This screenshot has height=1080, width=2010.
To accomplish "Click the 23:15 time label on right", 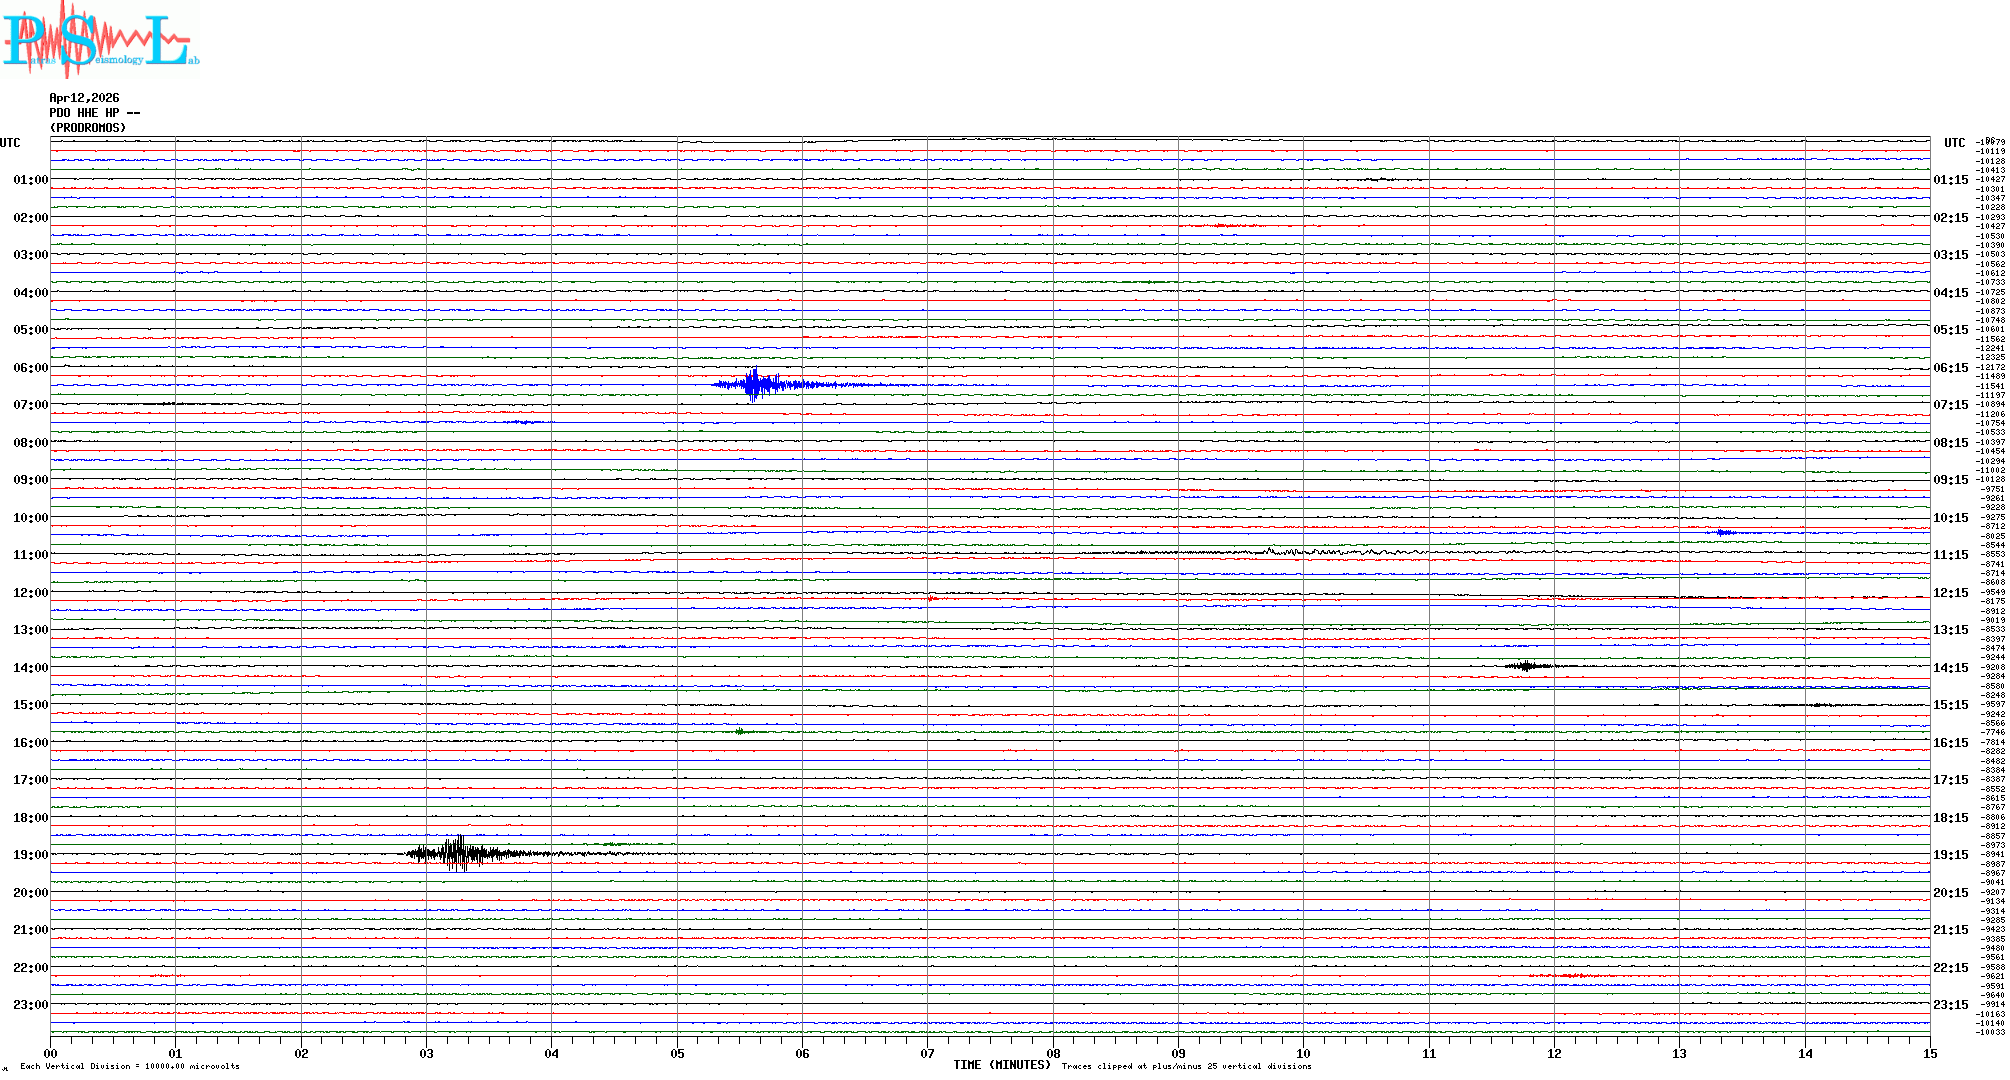I will pyautogui.click(x=1950, y=1005).
